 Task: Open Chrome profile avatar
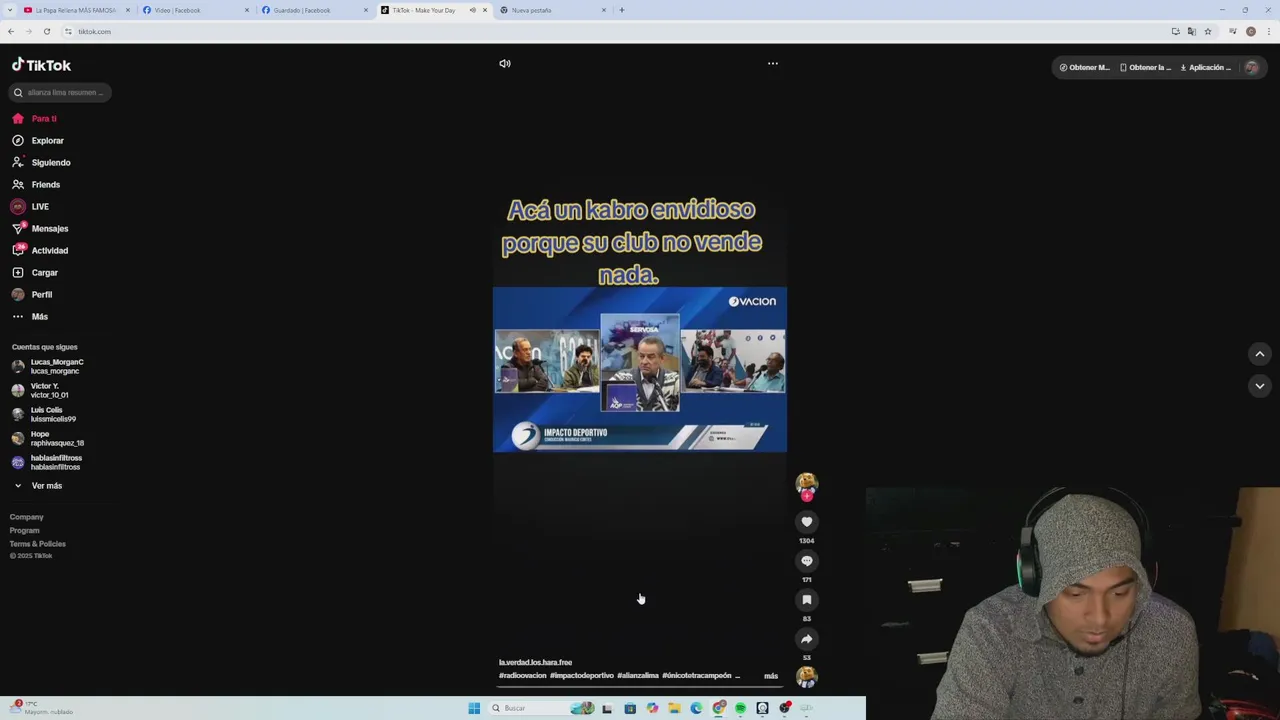(1251, 31)
